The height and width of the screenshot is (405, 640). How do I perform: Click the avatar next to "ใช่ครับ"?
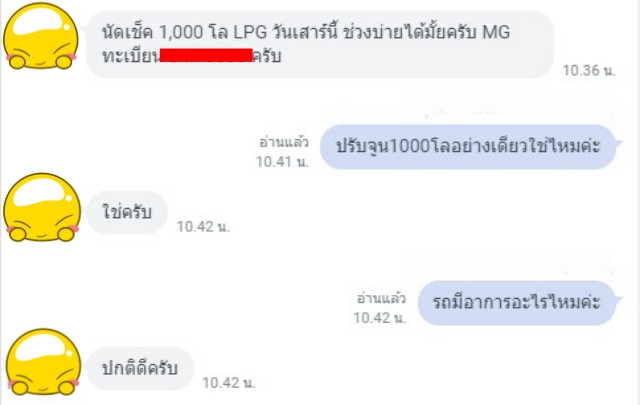(42, 207)
